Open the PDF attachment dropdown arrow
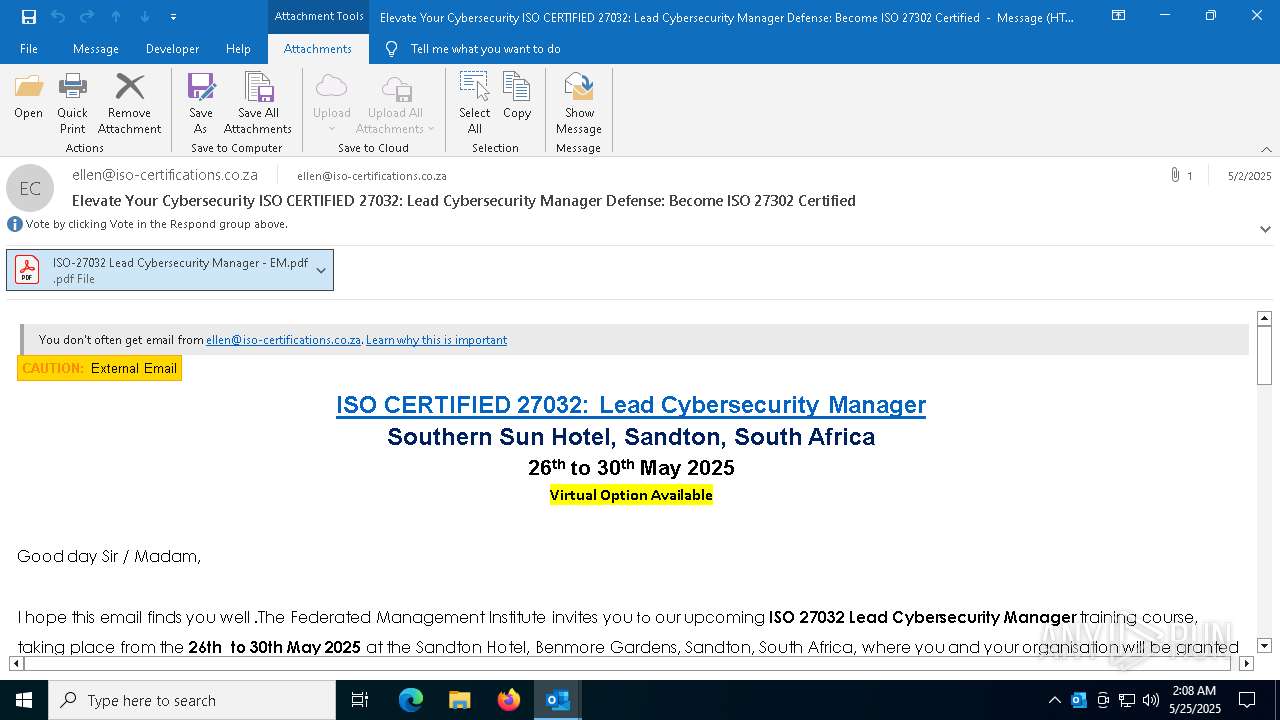 321,270
